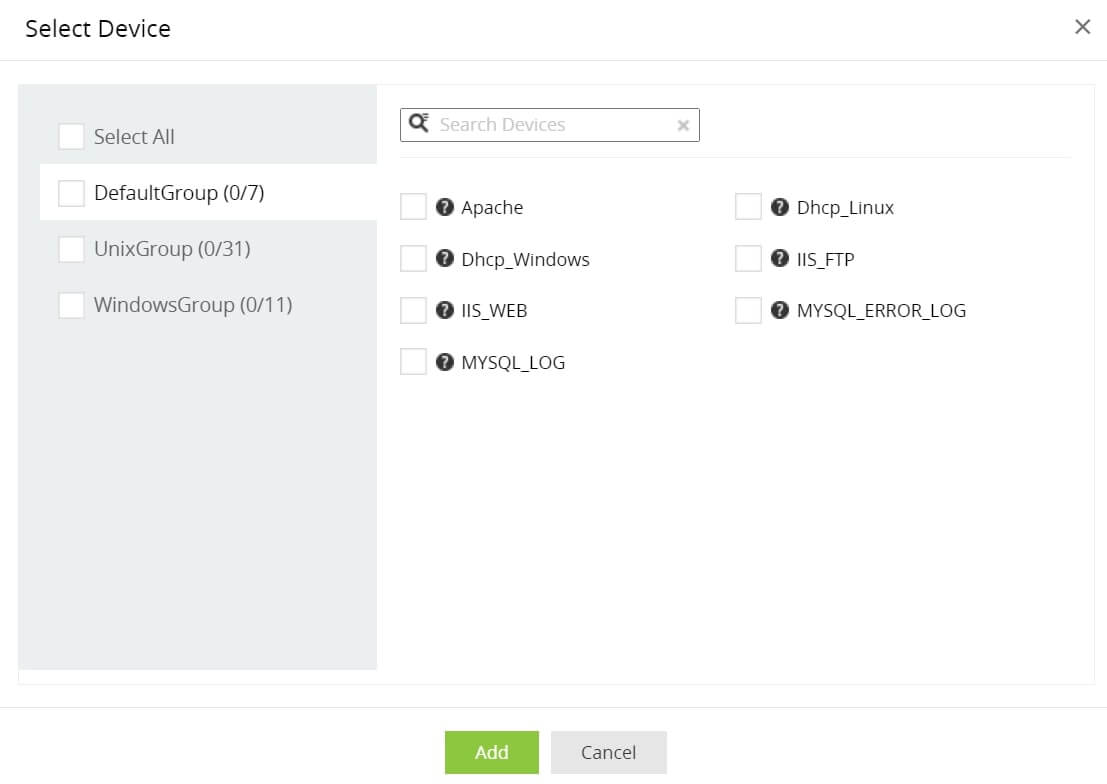Open the UnixGroup (0/31) device group
This screenshot has height=784, width=1107.
(x=172, y=249)
